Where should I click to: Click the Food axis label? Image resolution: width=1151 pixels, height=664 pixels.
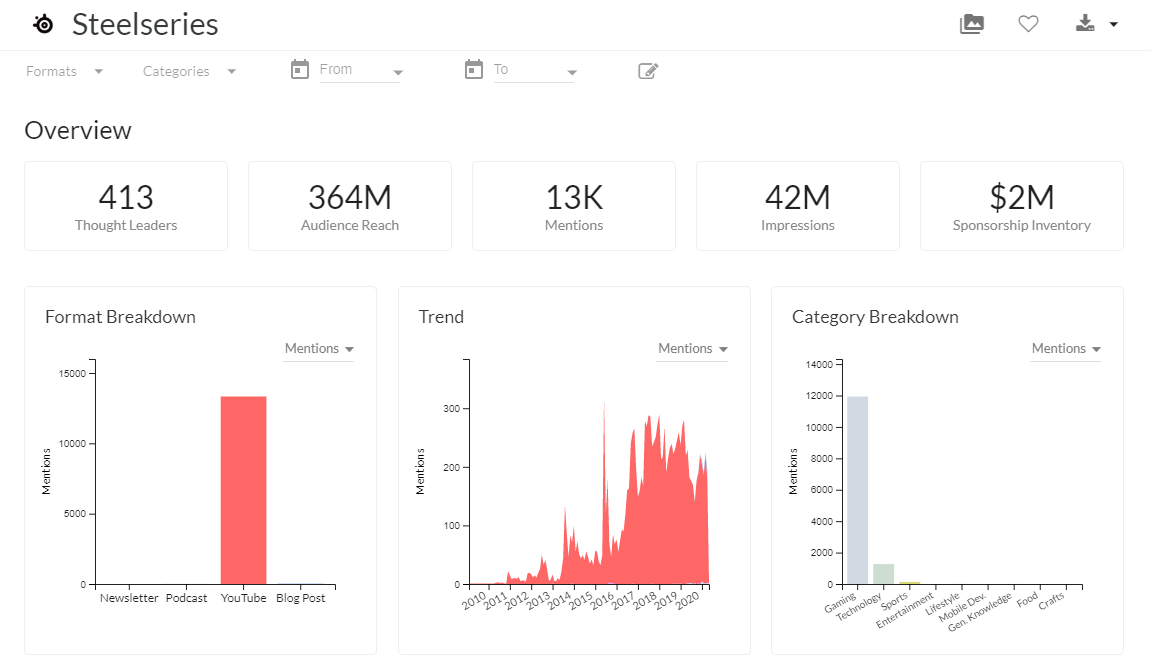tap(1028, 599)
